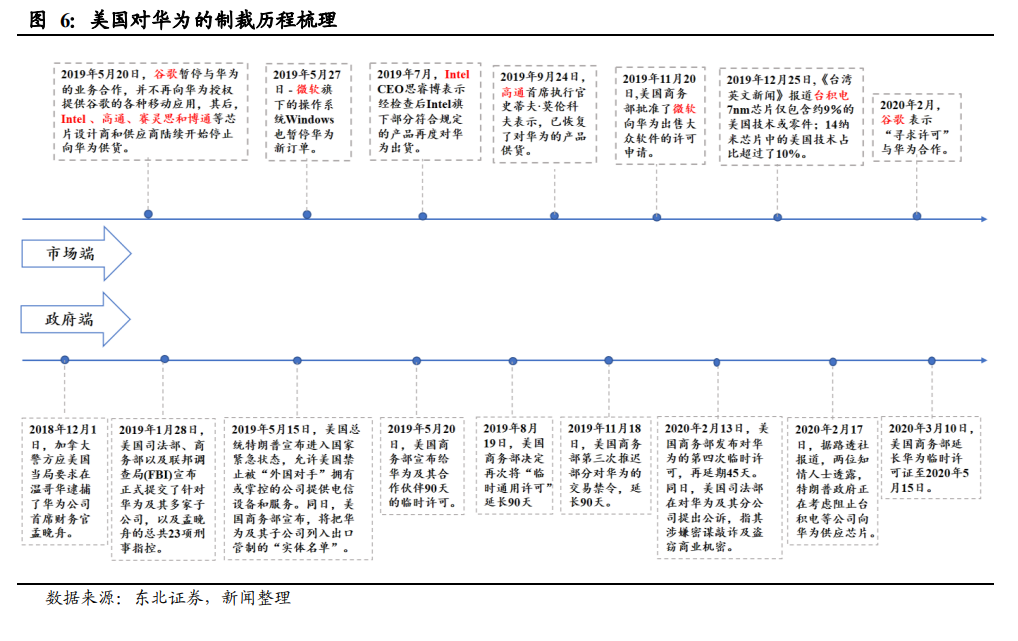Click government timeline dot above 2019年1月28日
Screen dimensions: 1018x641
(x=165, y=359)
